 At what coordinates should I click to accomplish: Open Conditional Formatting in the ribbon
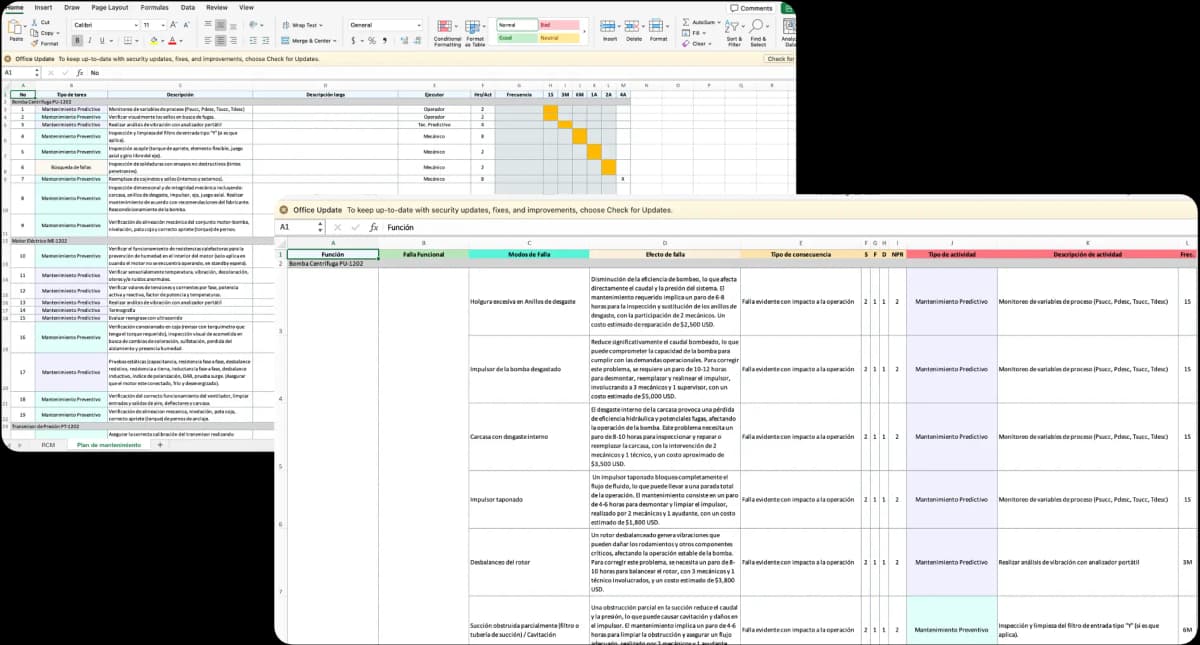[x=447, y=32]
